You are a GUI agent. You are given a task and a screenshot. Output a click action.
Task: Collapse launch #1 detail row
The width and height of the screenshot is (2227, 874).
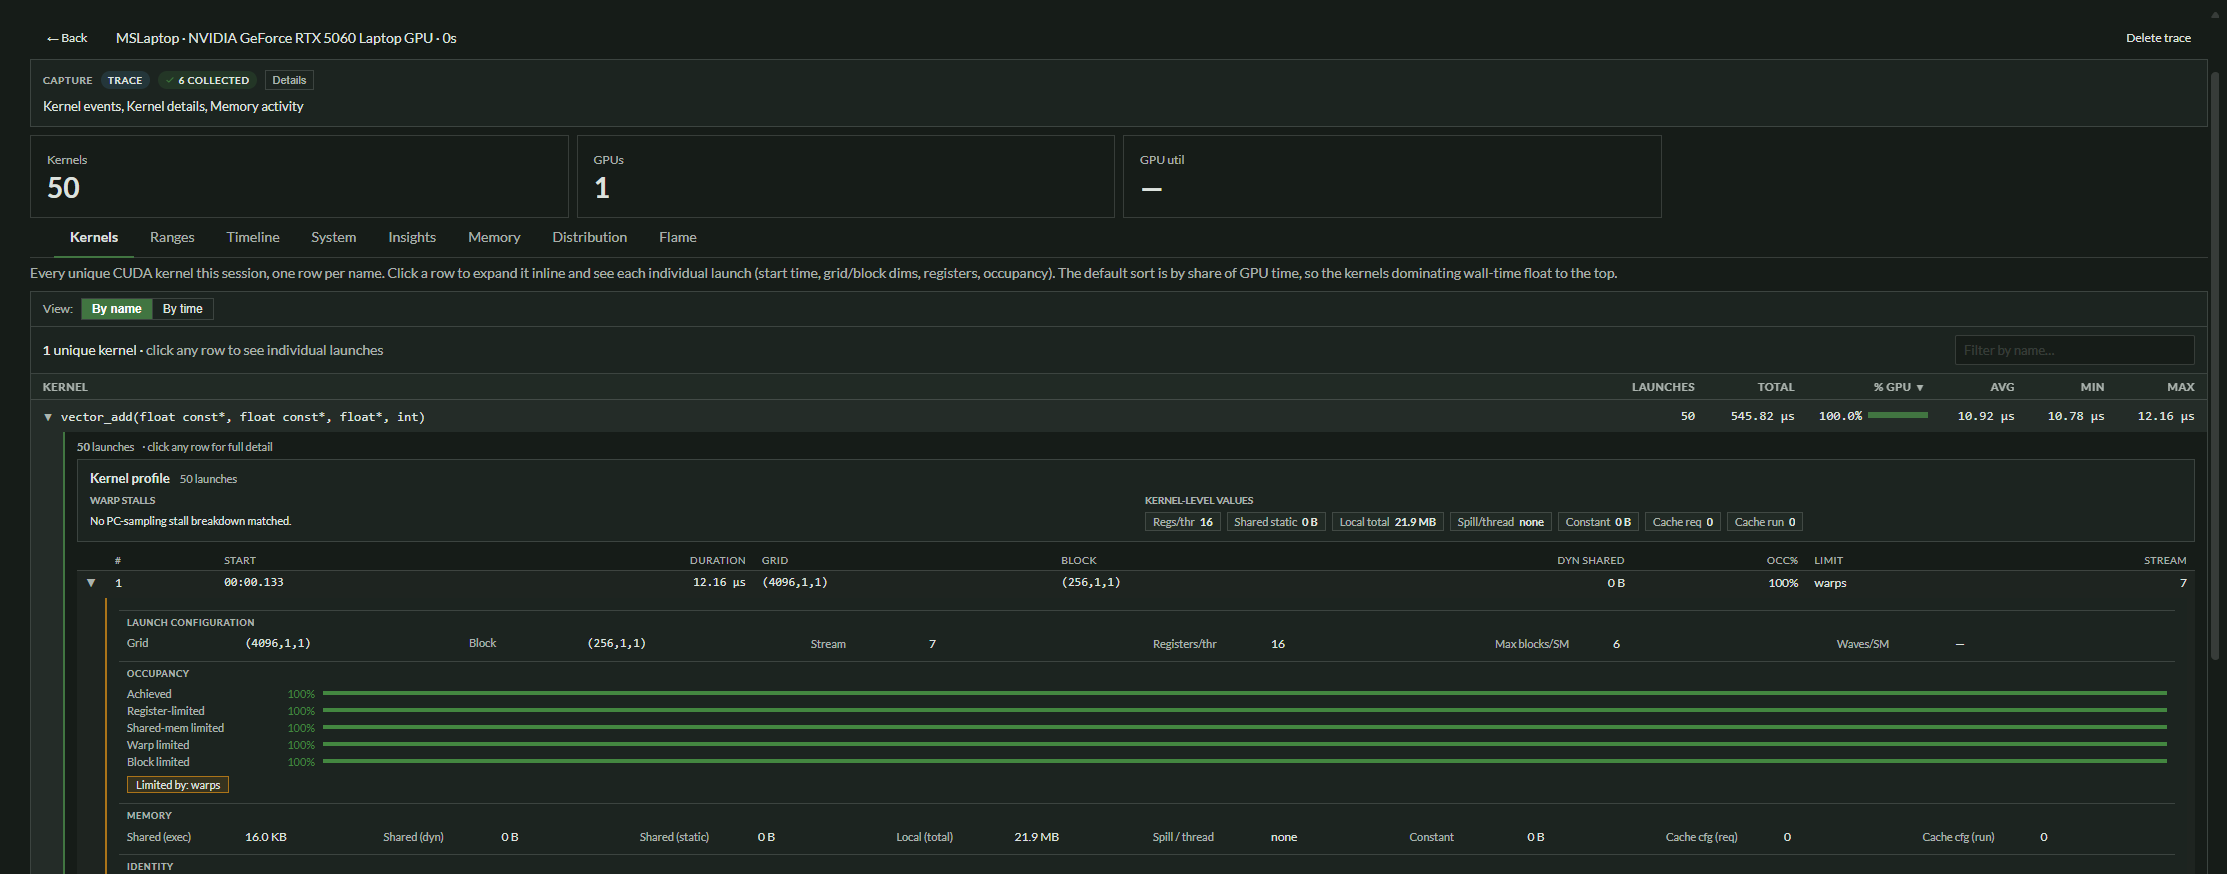coord(91,583)
